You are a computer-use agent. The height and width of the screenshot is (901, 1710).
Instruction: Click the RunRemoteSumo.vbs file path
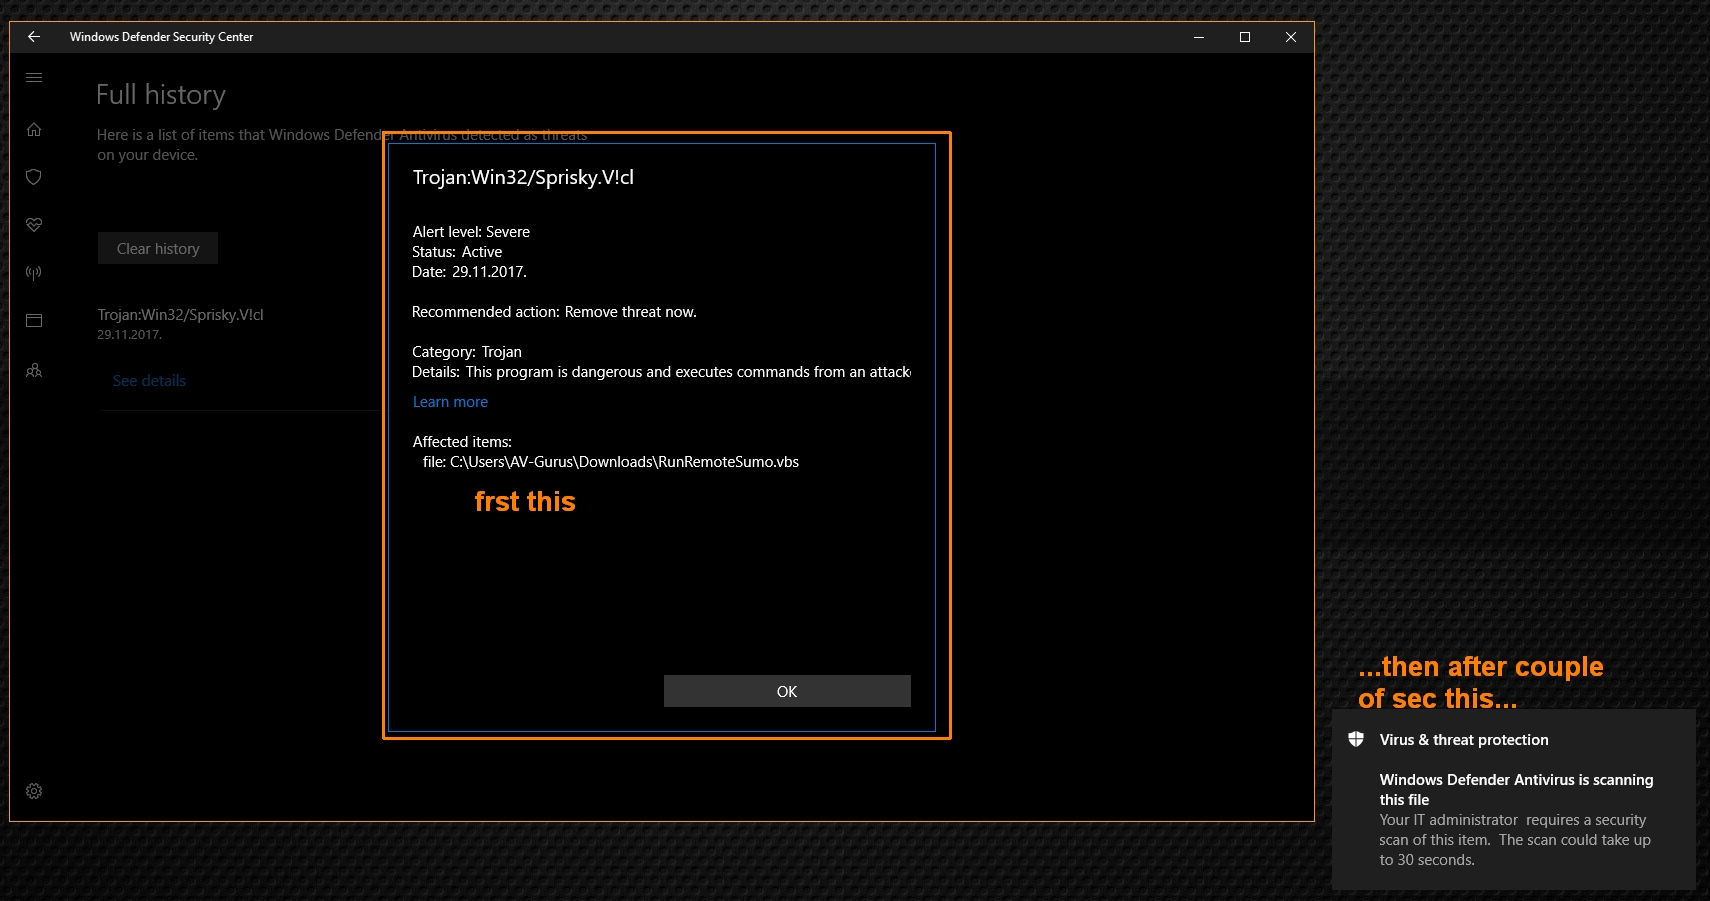click(611, 462)
